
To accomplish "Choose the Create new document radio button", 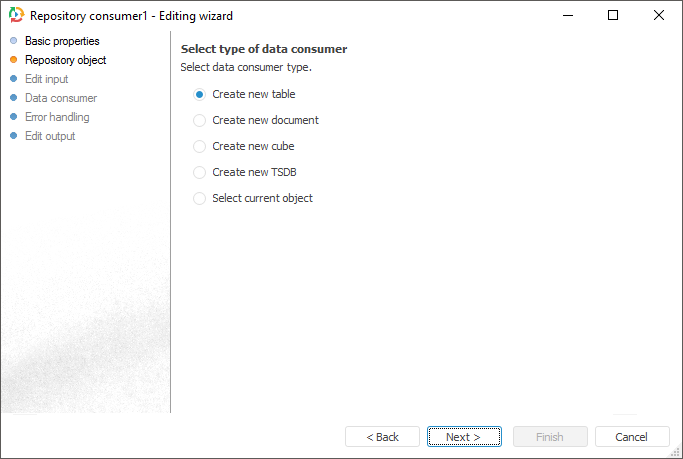I will coord(200,120).
